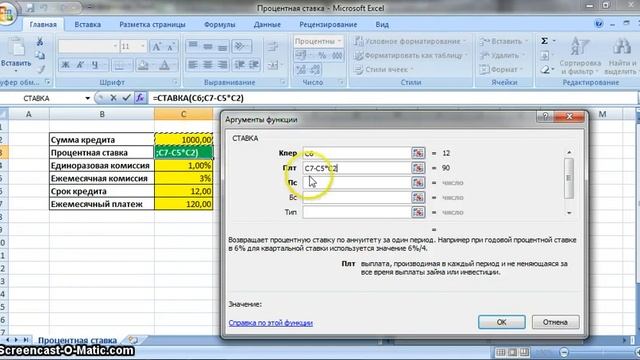This screenshot has width=640, height=360.
Task: Open Стили ячеек menu
Action: (384, 70)
